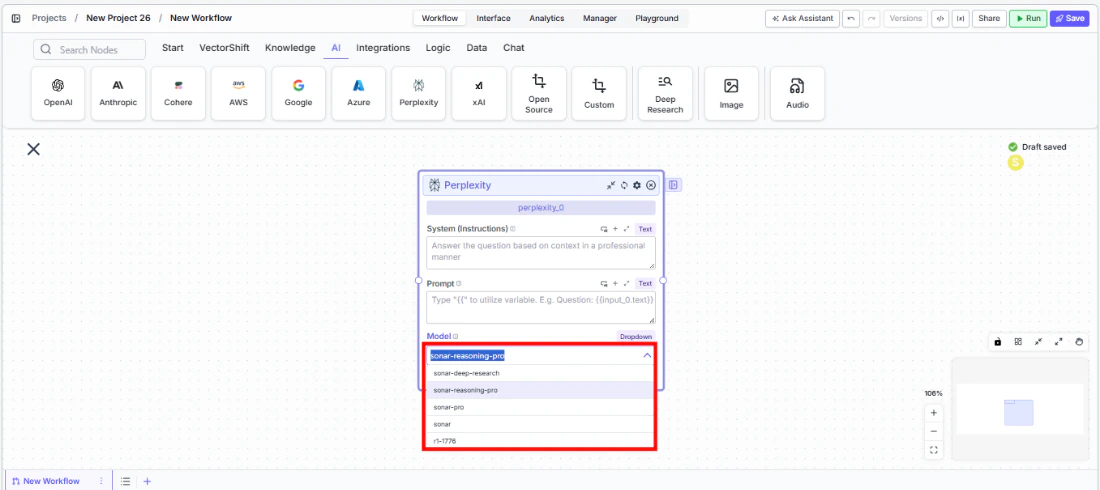The width and height of the screenshot is (1100, 490).
Task: Choose r1-1776 from the Model list
Action: (541, 441)
